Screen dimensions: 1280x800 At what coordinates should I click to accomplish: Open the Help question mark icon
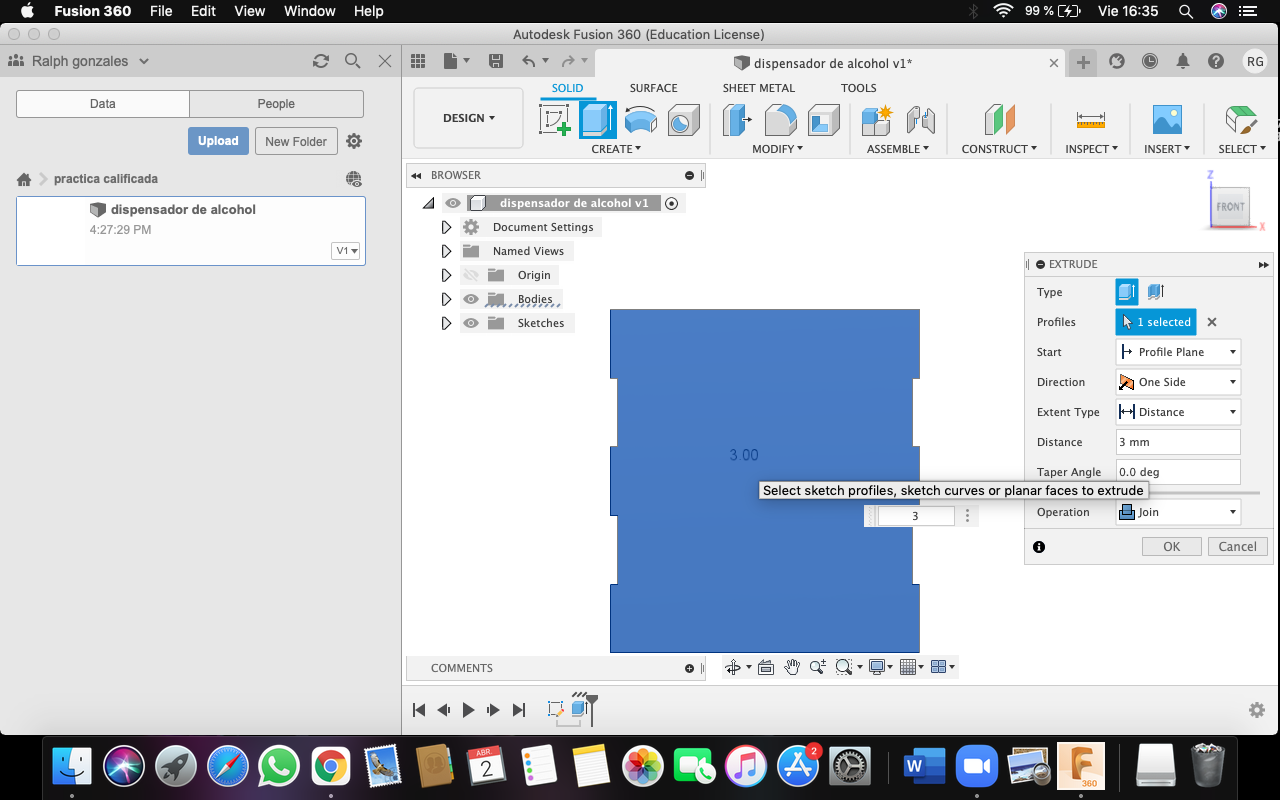tap(1216, 61)
